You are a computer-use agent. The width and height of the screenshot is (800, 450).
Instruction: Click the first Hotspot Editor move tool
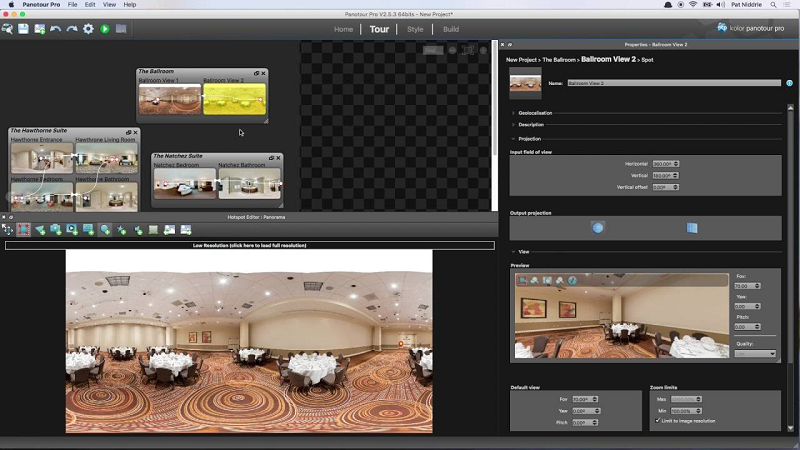click(8, 230)
